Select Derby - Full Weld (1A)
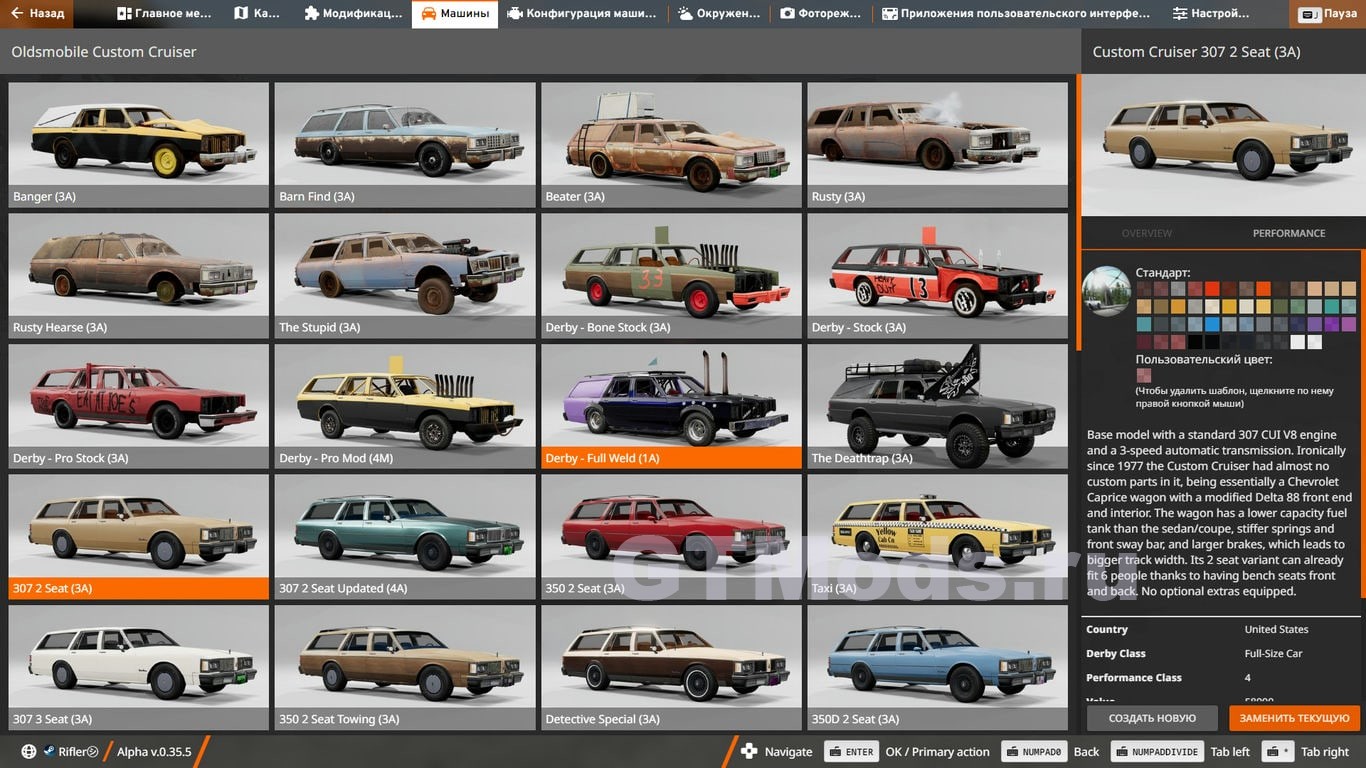 [x=671, y=407]
